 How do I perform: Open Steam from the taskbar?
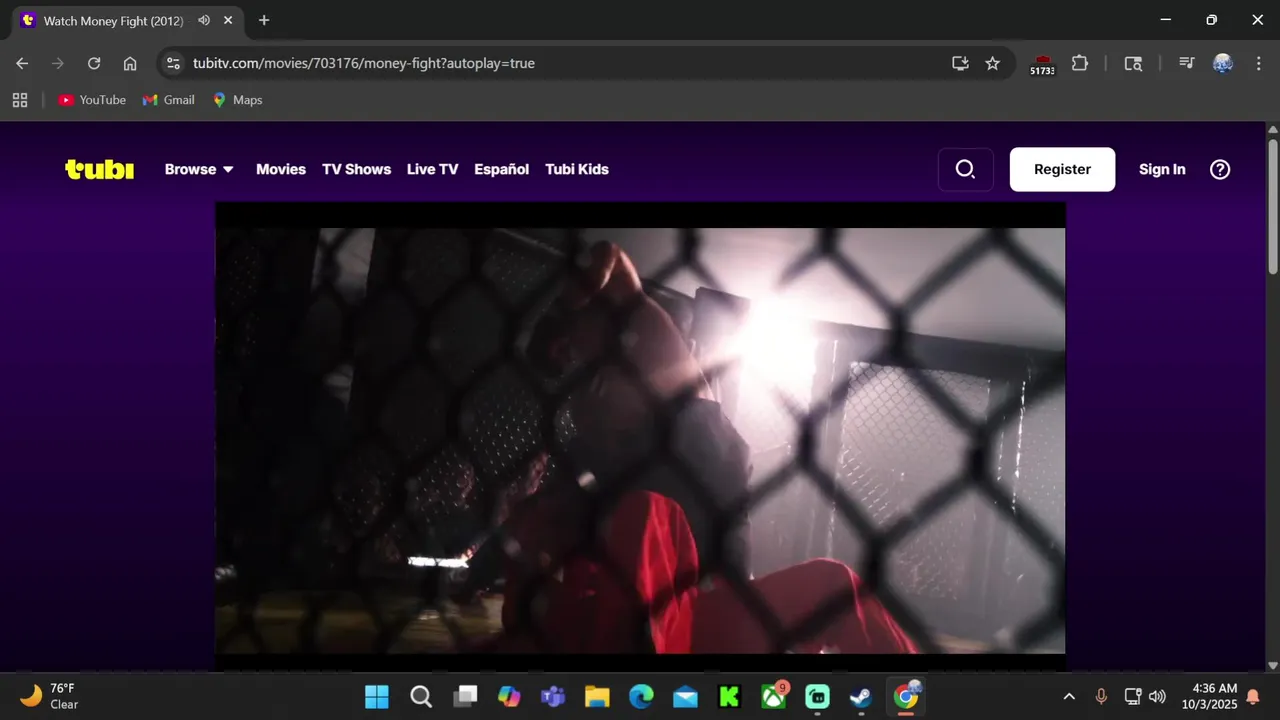click(861, 697)
